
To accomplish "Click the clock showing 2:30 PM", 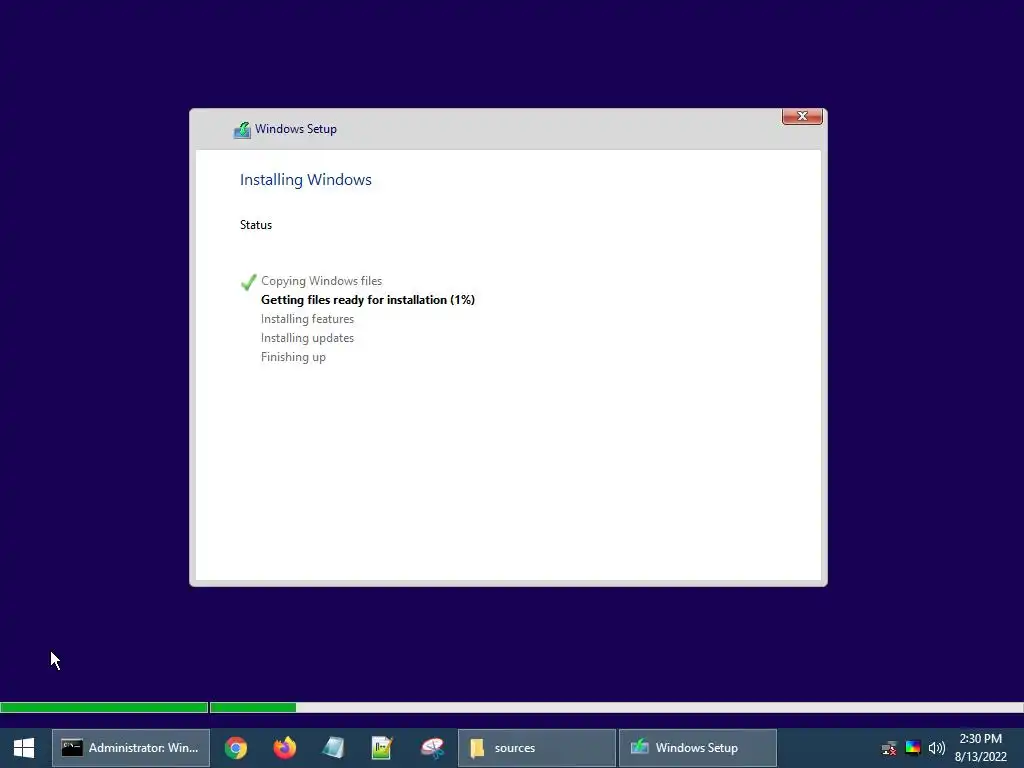I will click(980, 739).
